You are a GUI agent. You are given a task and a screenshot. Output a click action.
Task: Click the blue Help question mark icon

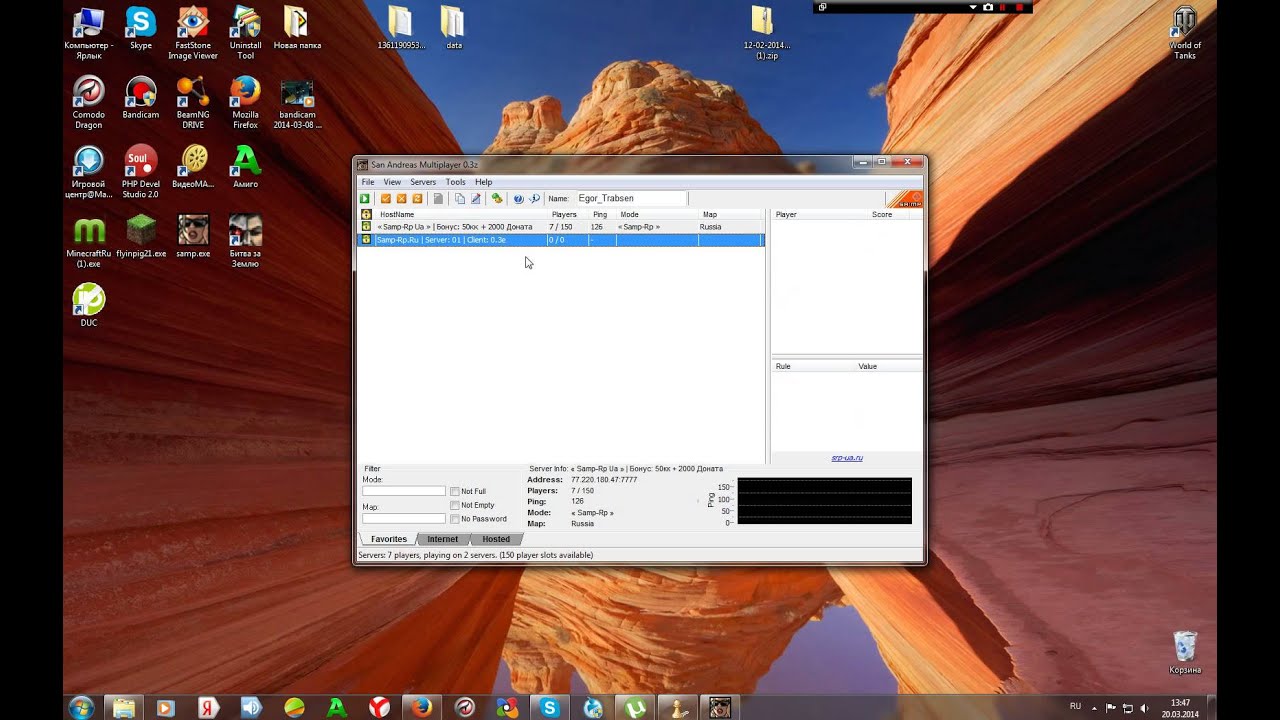click(518, 199)
